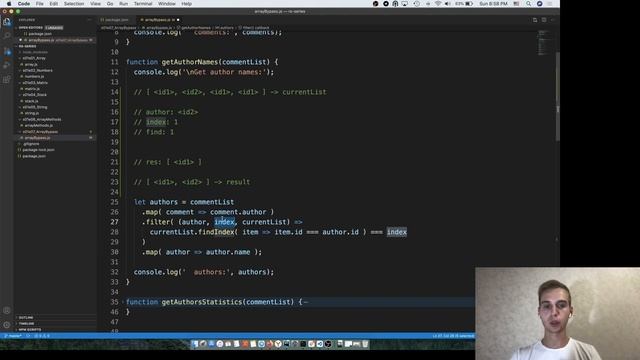Collapse the project root folder section
The image size is (640, 360).
[28, 46]
